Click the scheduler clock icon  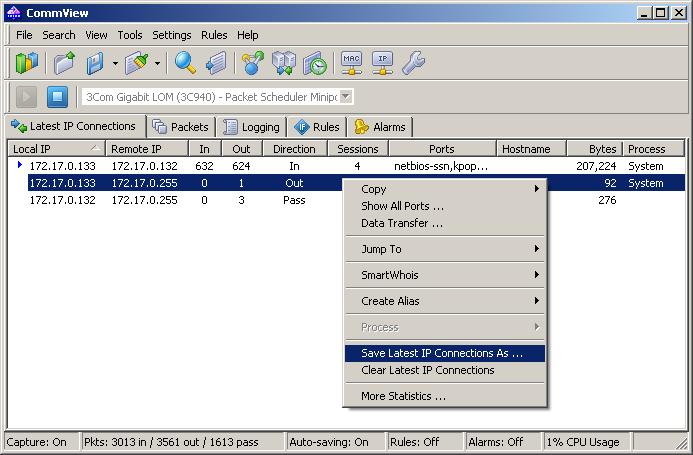click(315, 63)
